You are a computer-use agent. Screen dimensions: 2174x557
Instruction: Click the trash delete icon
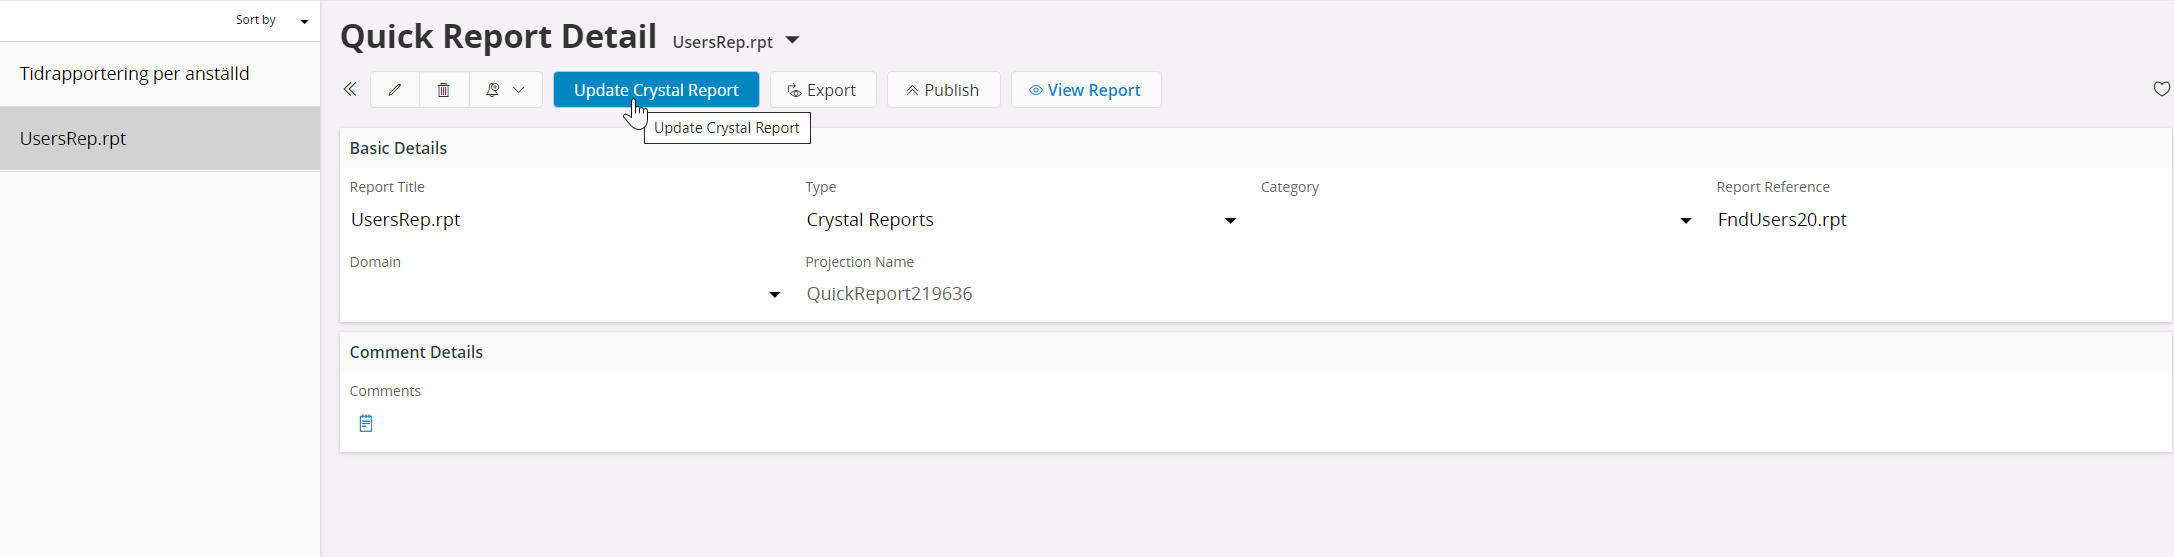(443, 90)
